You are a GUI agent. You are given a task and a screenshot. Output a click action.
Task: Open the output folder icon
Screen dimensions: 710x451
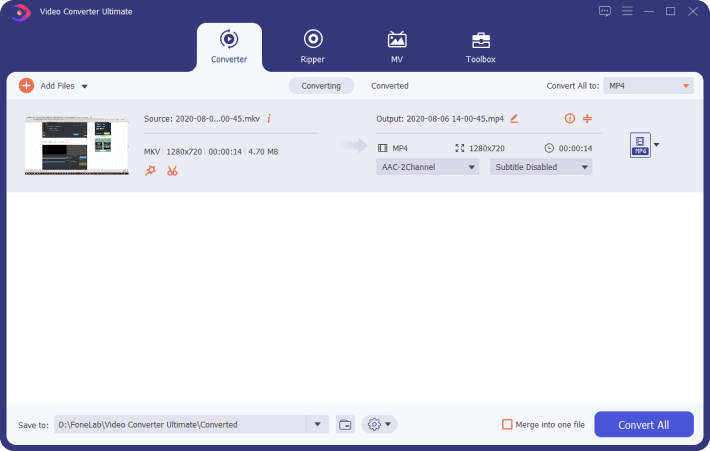345,424
